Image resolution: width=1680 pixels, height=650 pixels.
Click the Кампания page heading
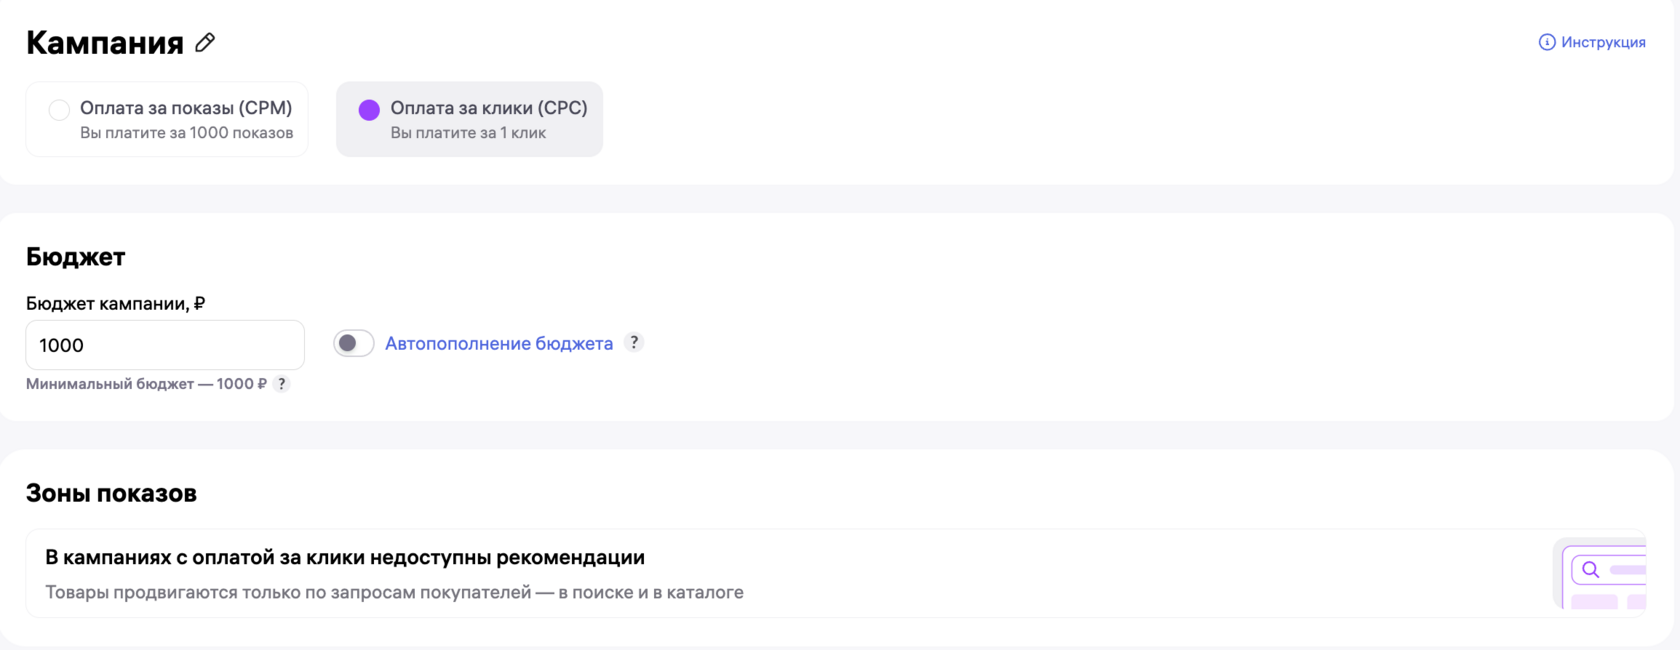(x=105, y=43)
